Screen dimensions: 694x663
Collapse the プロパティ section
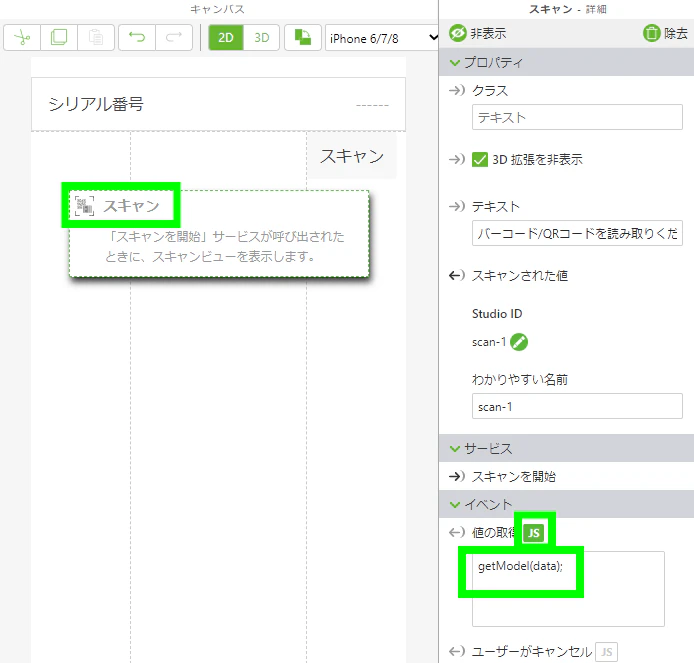coord(455,62)
